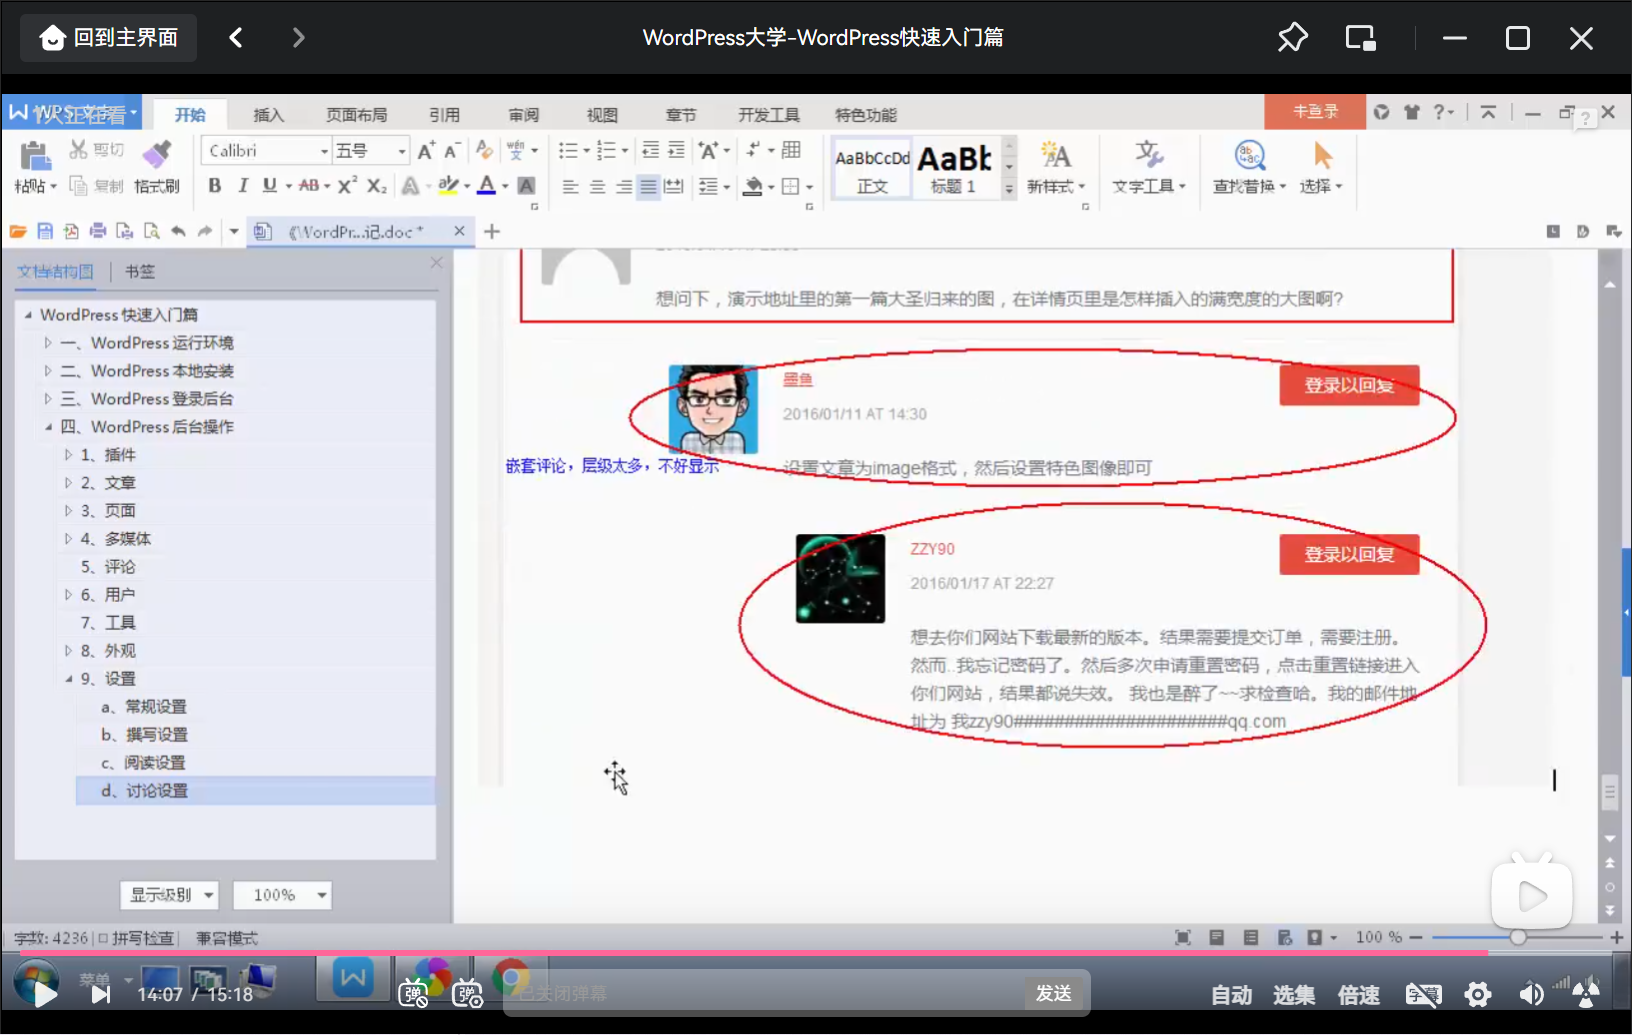Screen dimensions: 1632x1035
Task: Apply character shading (gray A box)
Action: (x=526, y=185)
